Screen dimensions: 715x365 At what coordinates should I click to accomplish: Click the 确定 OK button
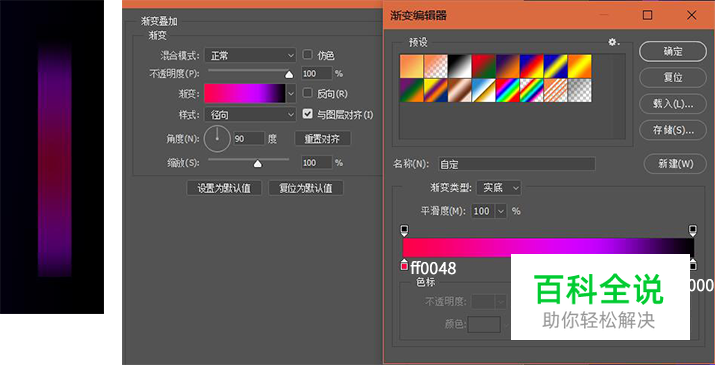[673, 52]
